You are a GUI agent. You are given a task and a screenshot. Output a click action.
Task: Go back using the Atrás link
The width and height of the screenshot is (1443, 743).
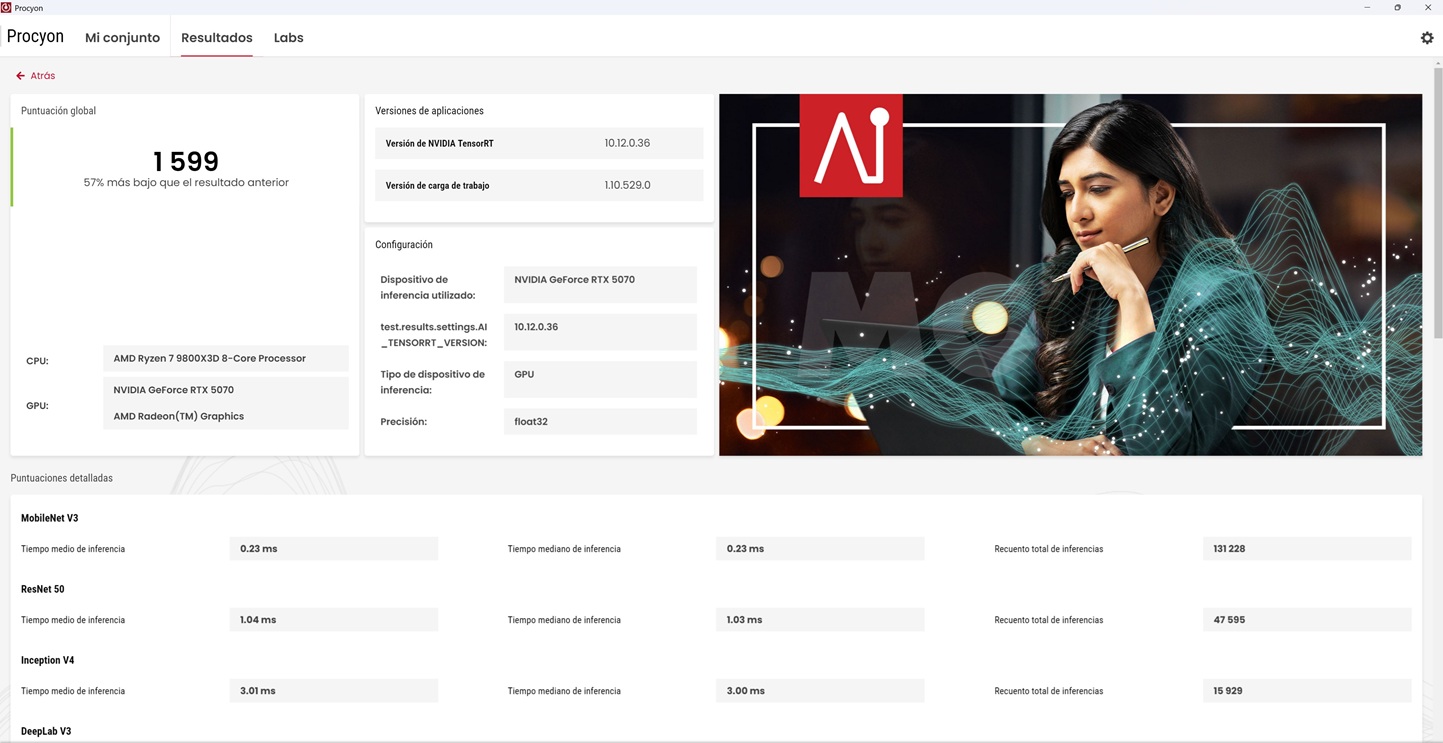(43, 76)
